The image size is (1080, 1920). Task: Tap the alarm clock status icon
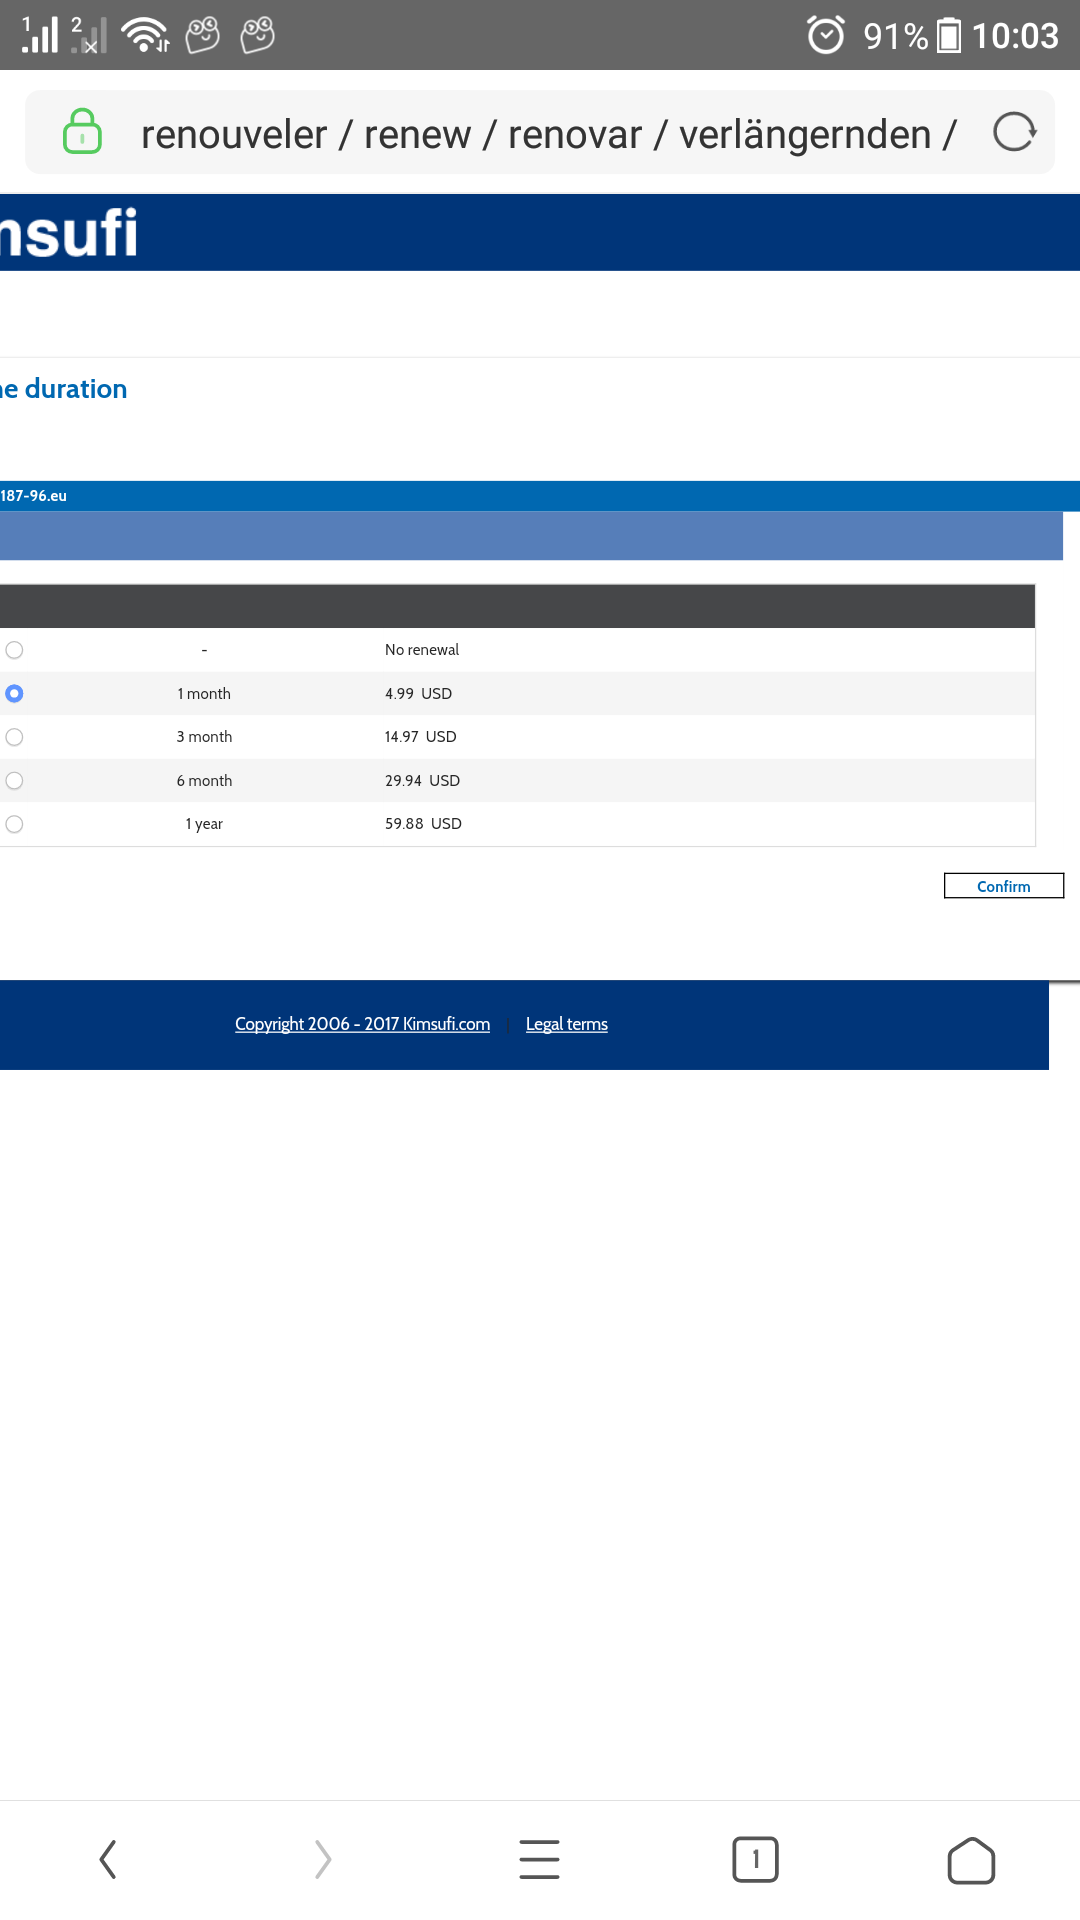tap(826, 35)
